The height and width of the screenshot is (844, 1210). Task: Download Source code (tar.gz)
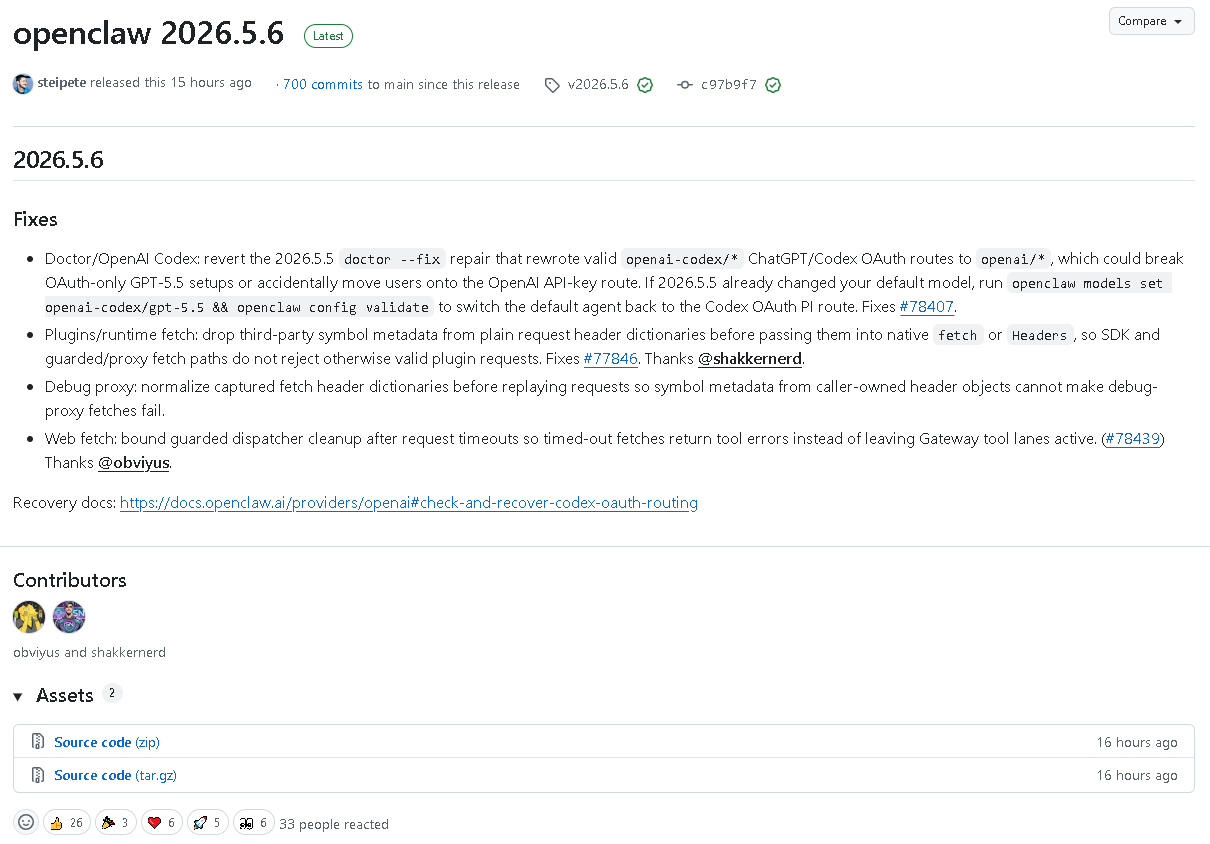(115, 775)
